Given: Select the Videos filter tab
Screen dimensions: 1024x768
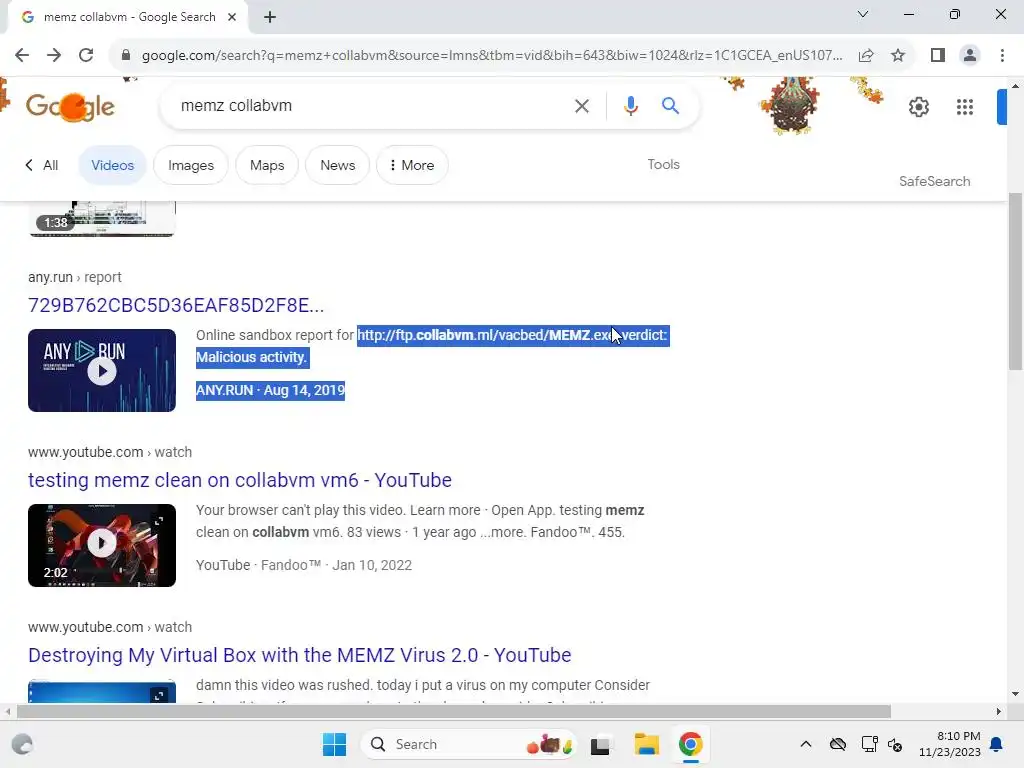Looking at the screenshot, I should (112, 165).
